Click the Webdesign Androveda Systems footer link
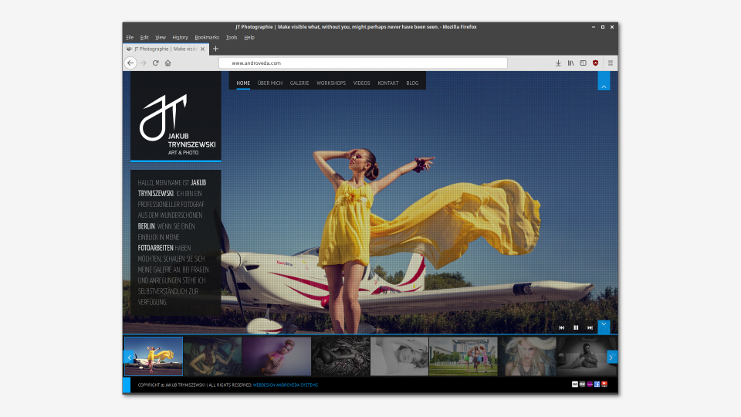741x417 pixels. pos(285,385)
